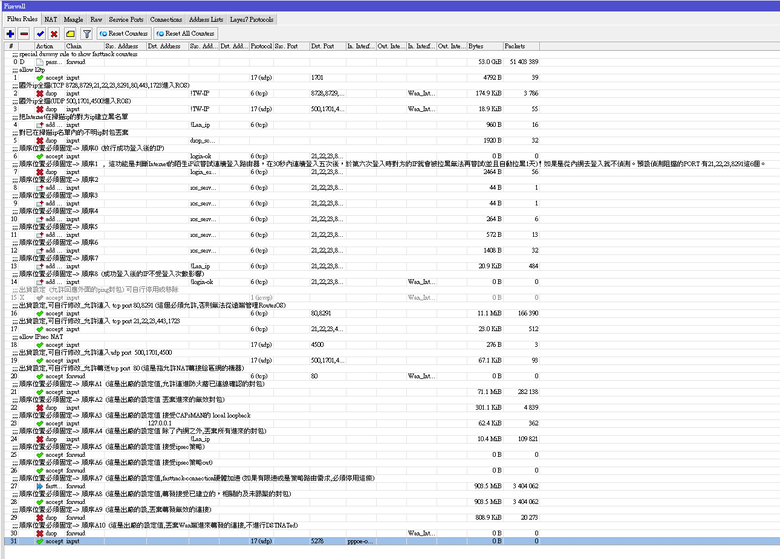Sort by Chain column header
The width and height of the screenshot is (780, 559).
[x=84, y=46]
